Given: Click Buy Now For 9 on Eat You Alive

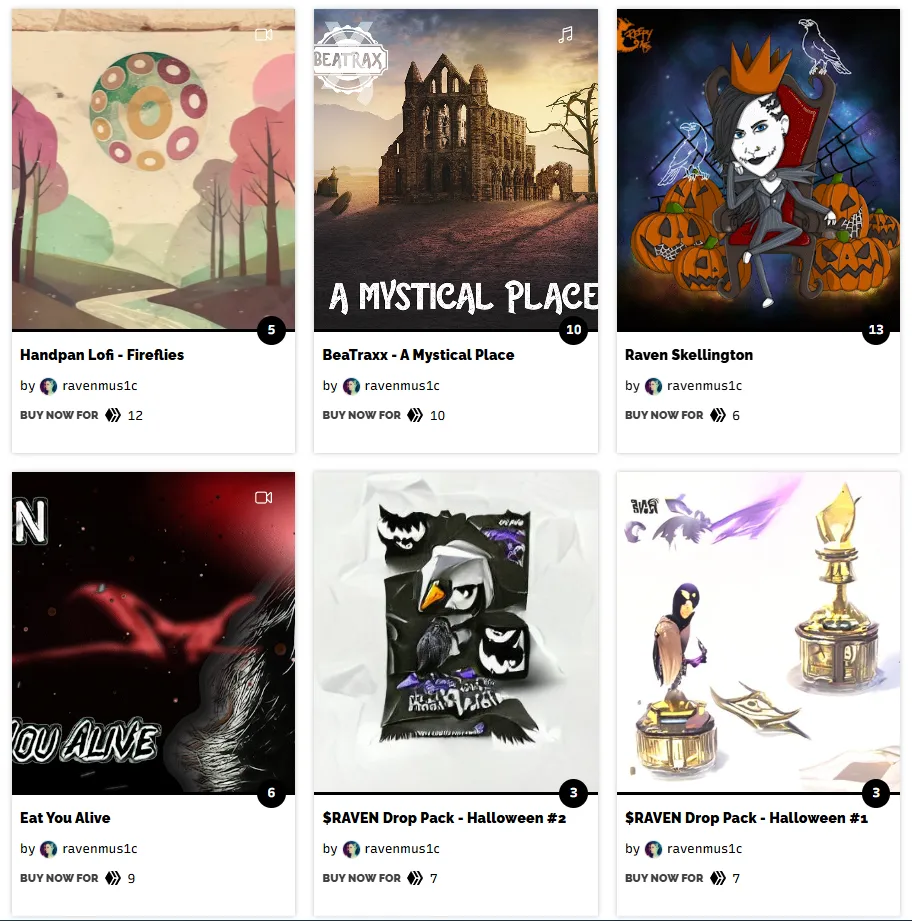Looking at the screenshot, I should pos(78,878).
